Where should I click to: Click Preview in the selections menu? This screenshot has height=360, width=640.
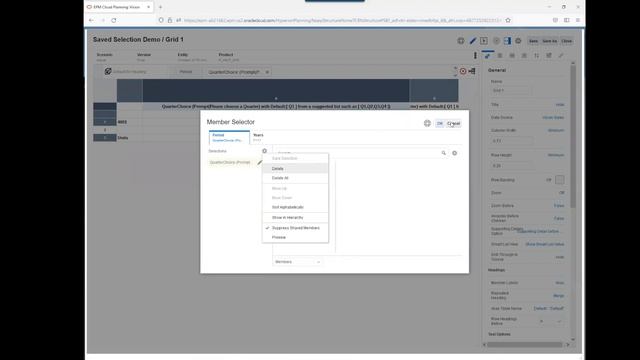click(295, 237)
